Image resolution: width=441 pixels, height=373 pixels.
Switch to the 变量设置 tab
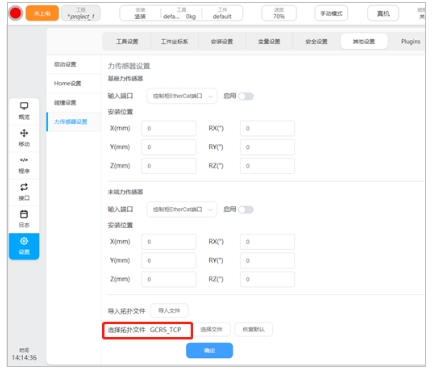click(x=269, y=42)
